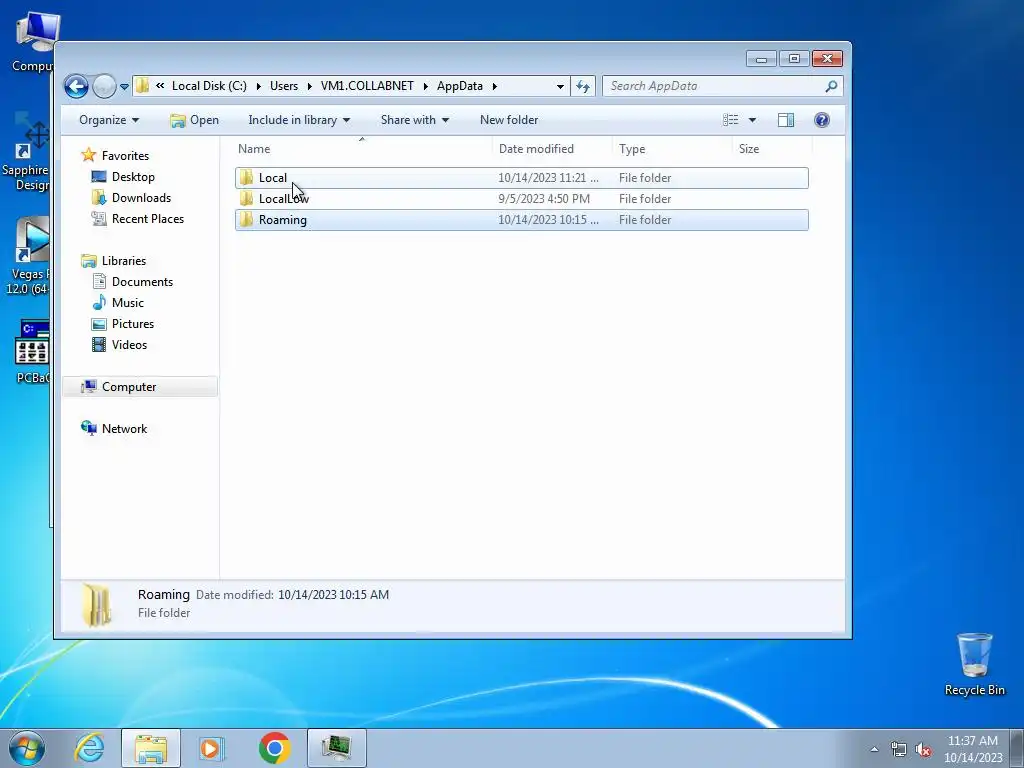Click the muted volume tray icon
Viewport: 1024px width, 768px height.
pos(923,749)
